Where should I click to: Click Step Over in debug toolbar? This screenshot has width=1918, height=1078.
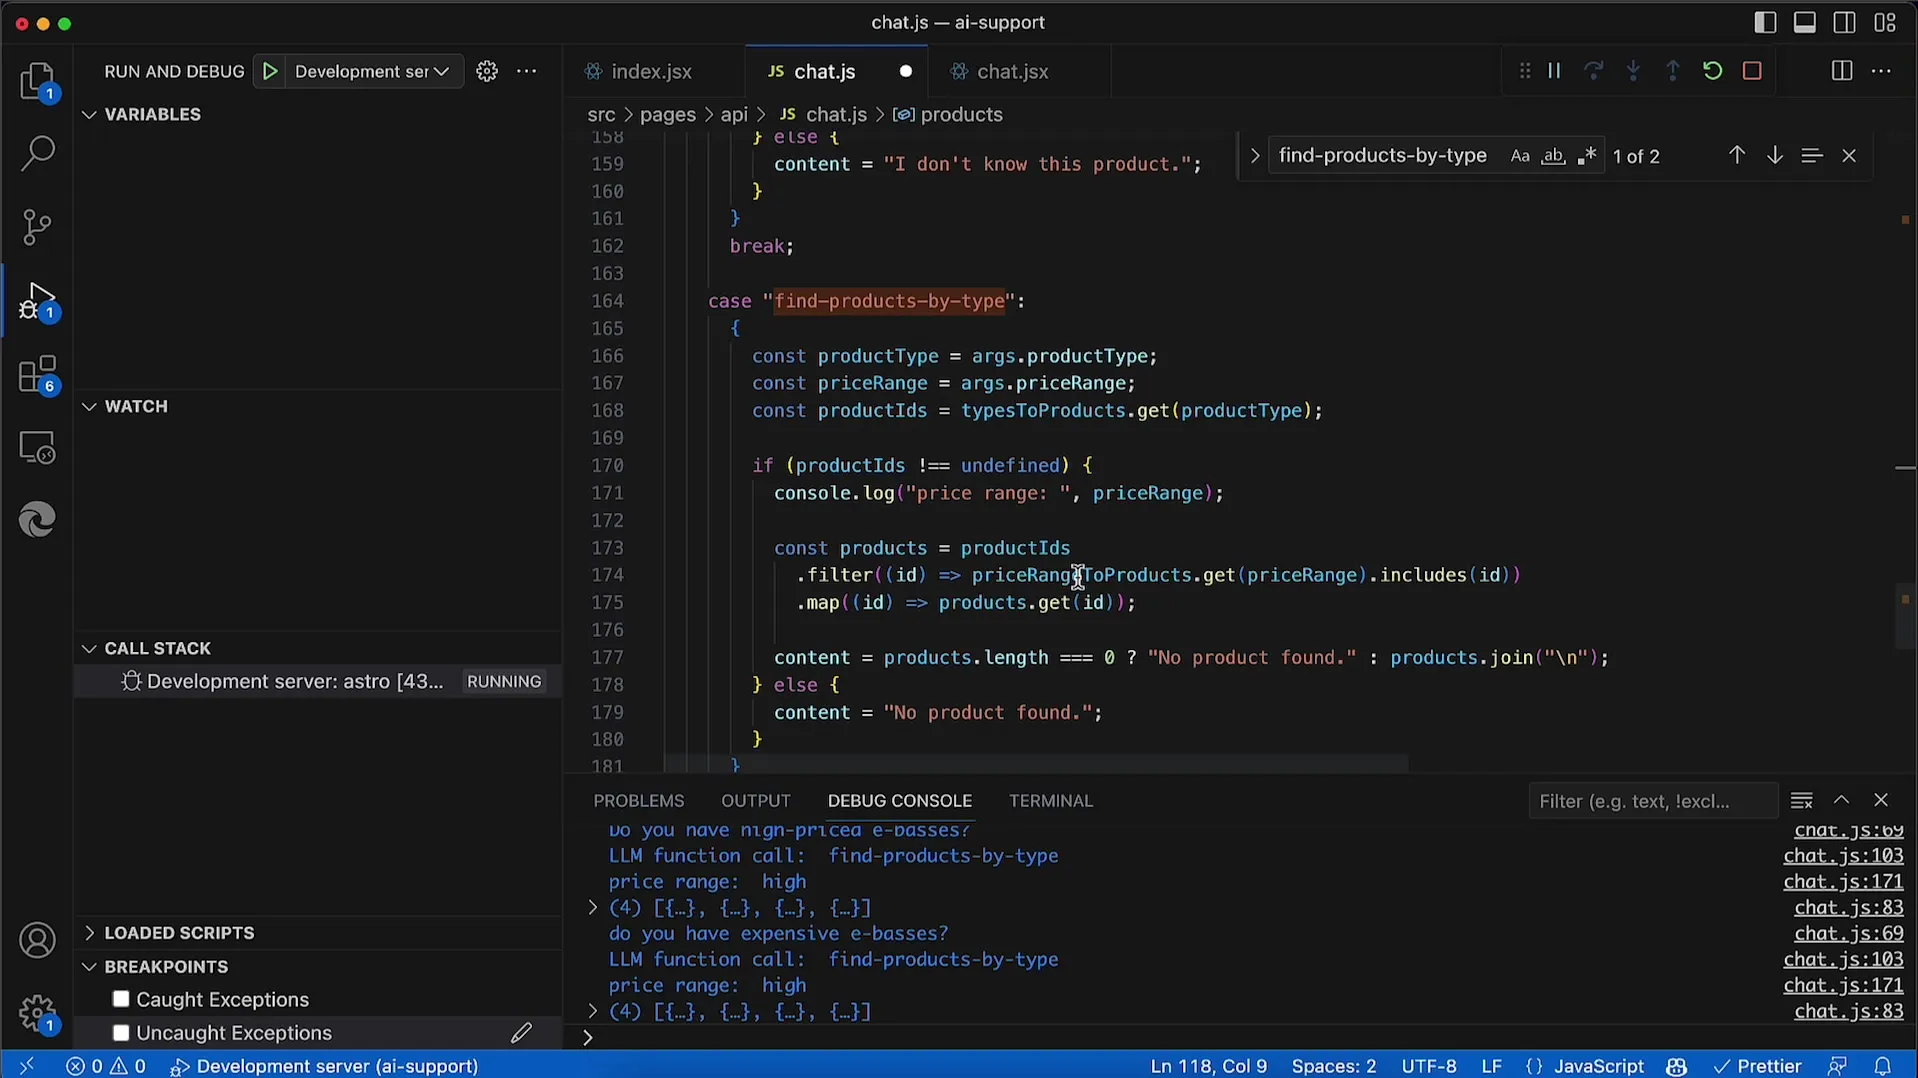1594,71
